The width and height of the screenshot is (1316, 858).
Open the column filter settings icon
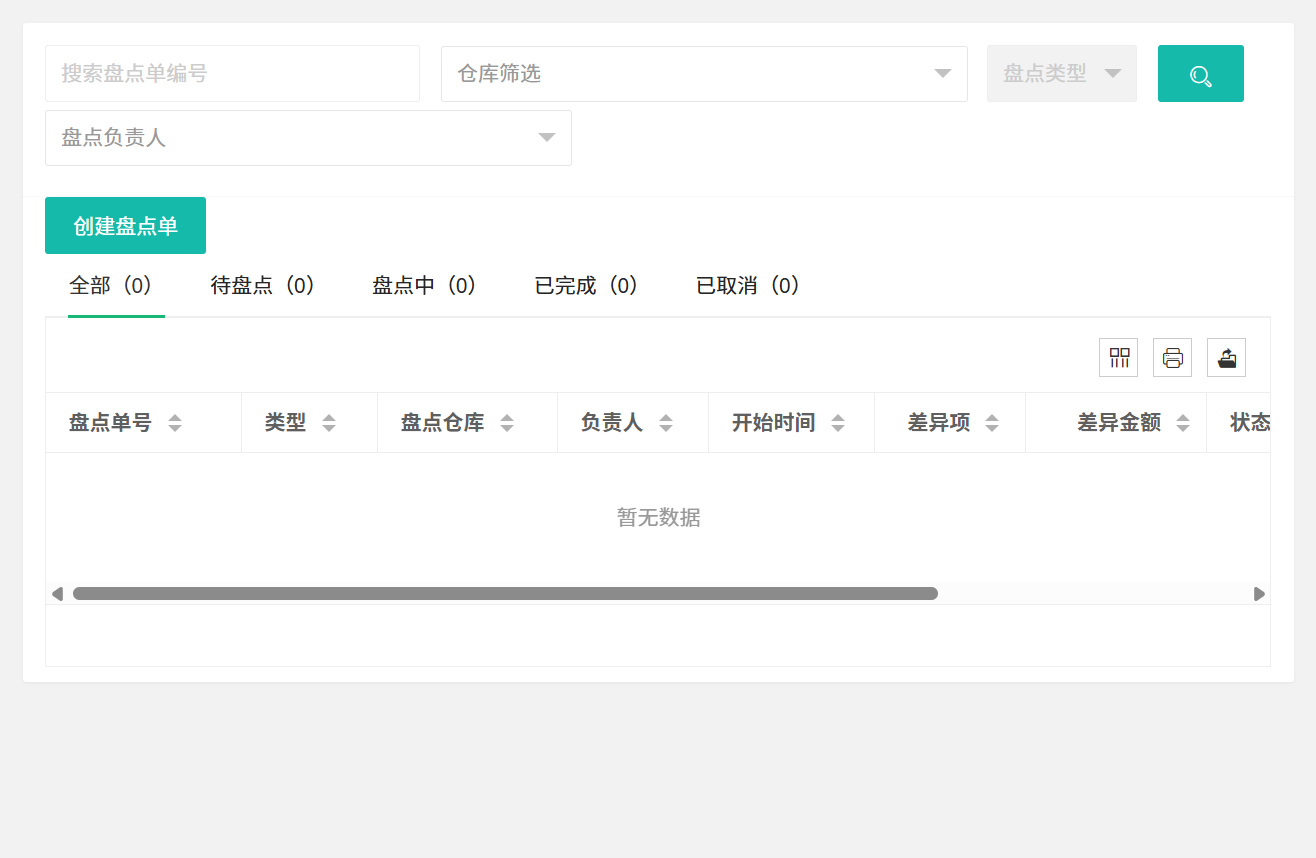click(x=1119, y=357)
